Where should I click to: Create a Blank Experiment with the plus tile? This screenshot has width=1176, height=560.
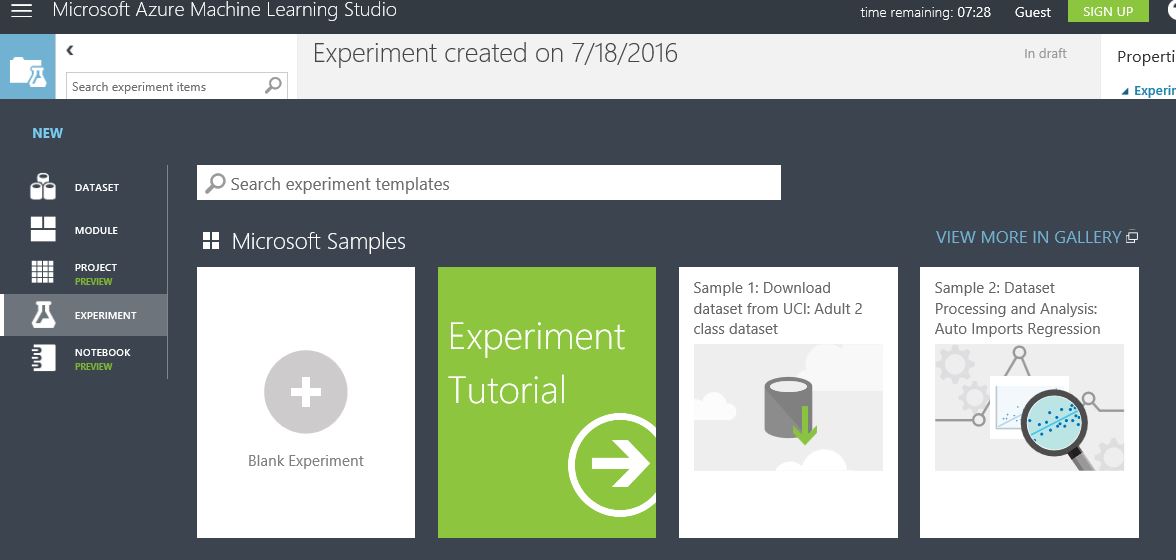pyautogui.click(x=306, y=393)
